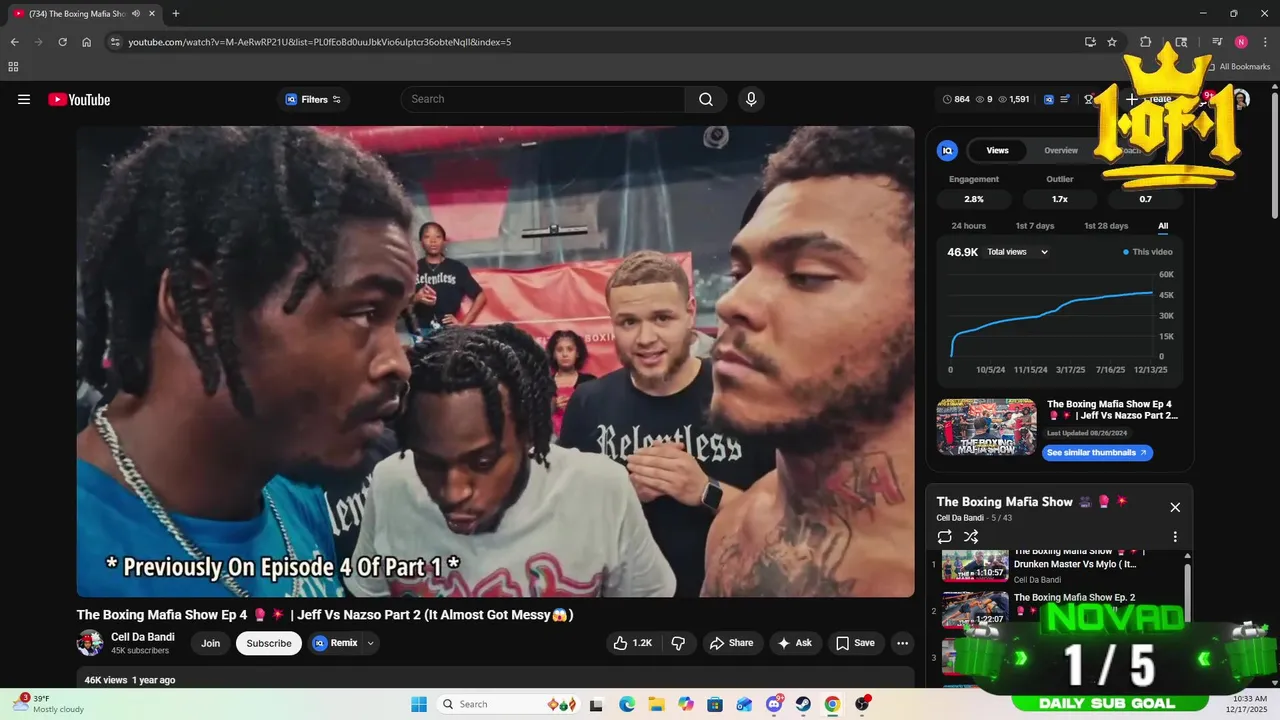Image resolution: width=1280 pixels, height=720 pixels.
Task: Open File Explorer from taskbar
Action: 656,704
